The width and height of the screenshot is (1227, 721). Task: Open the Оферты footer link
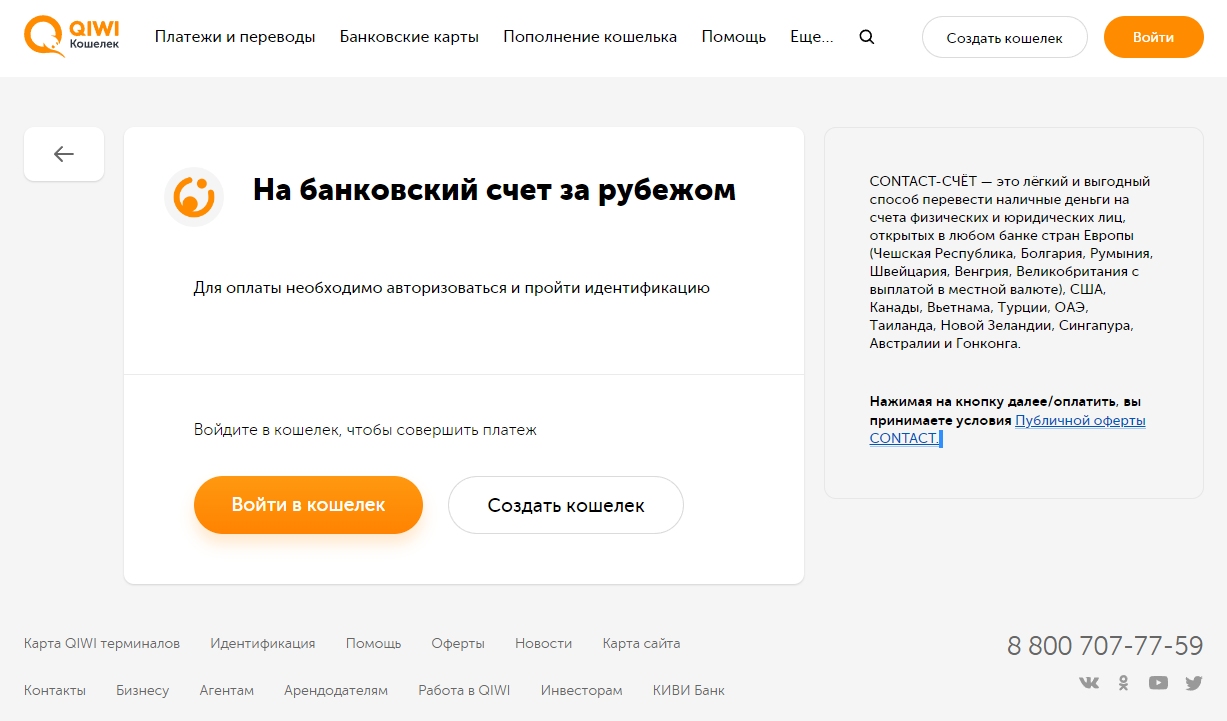[458, 643]
